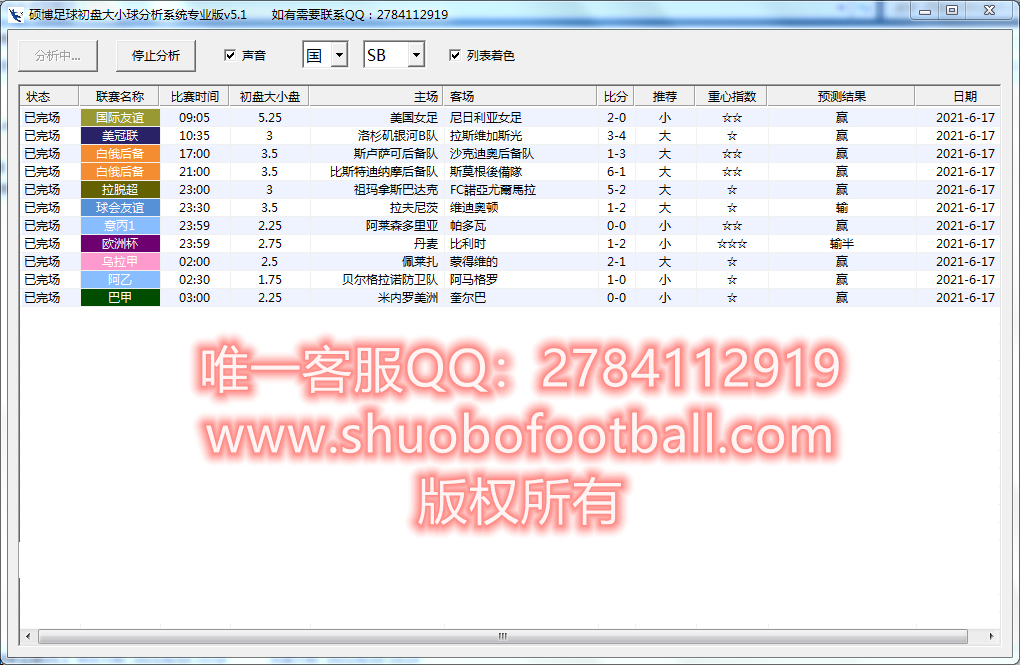Open the arrow on the SB combo box
Viewport: 1020px width, 665px height.
[416, 55]
